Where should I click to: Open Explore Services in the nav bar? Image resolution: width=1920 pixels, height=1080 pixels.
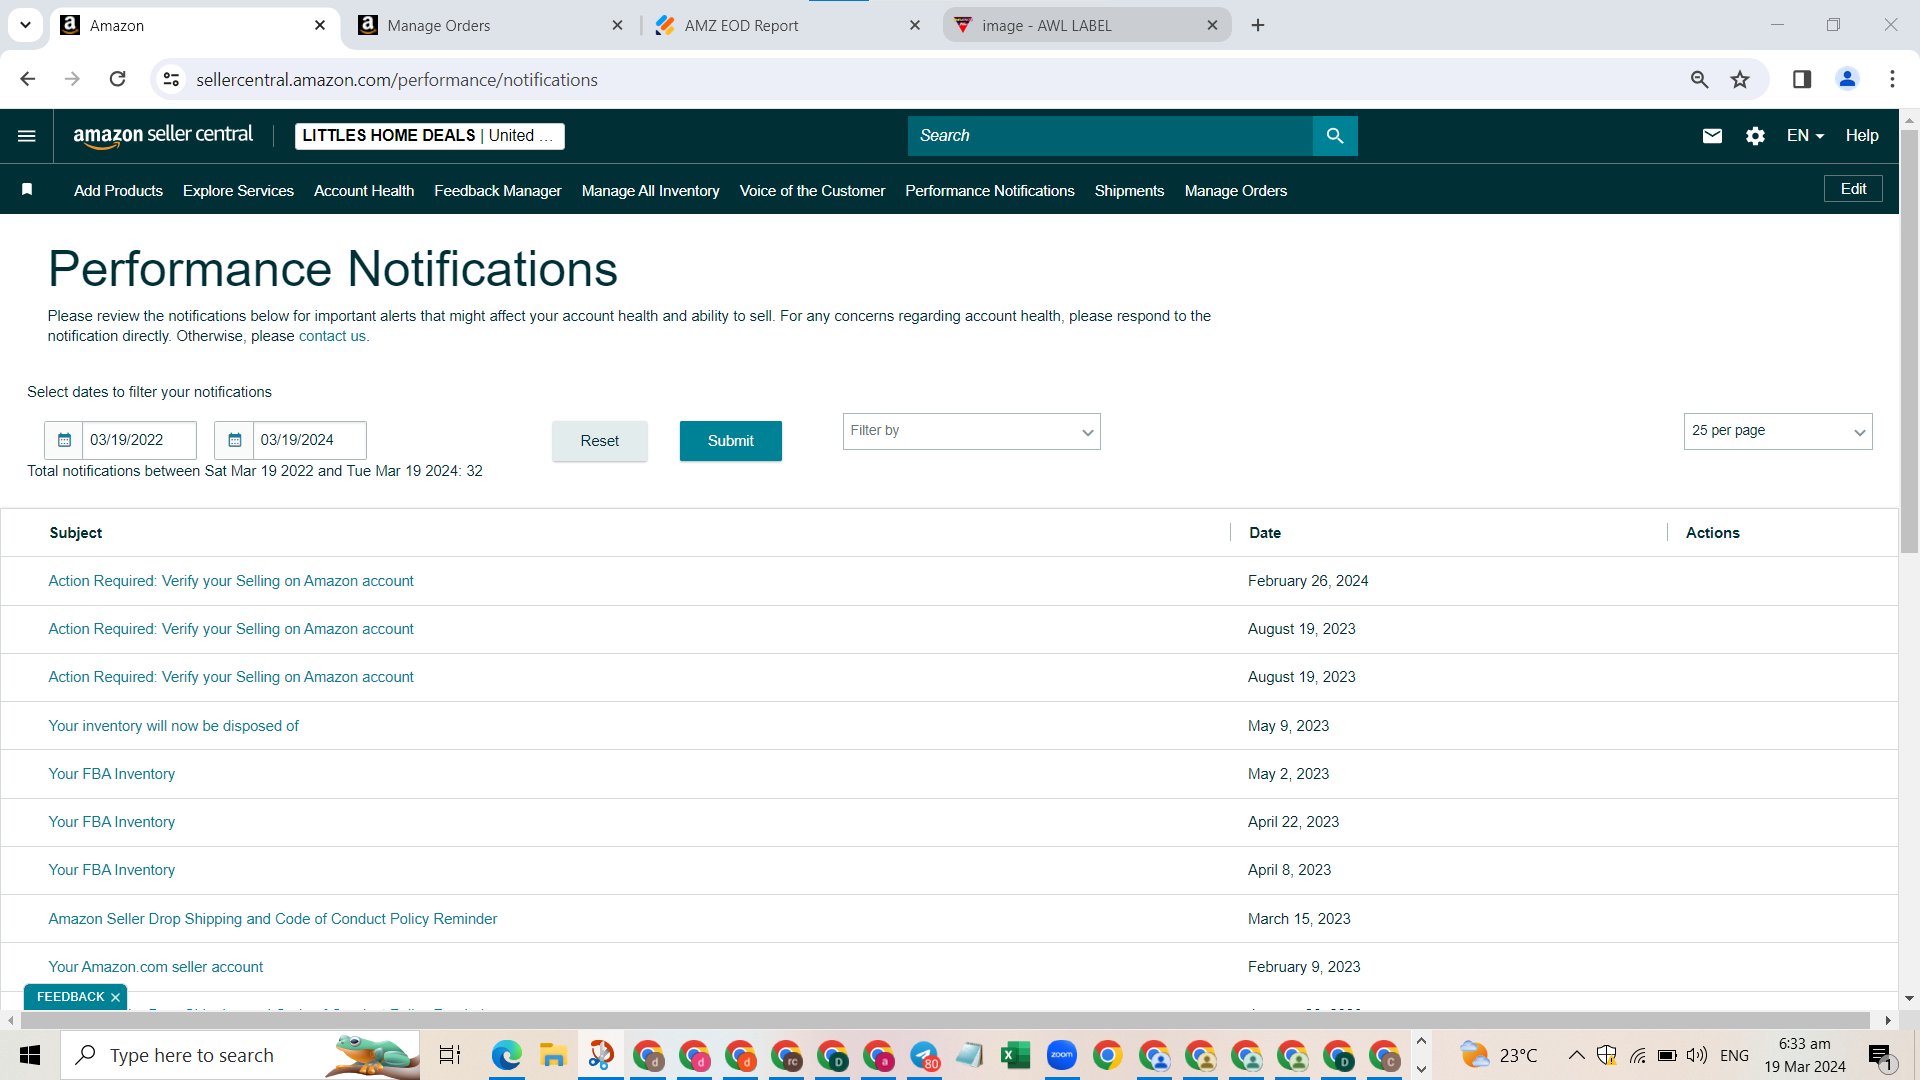pos(238,191)
